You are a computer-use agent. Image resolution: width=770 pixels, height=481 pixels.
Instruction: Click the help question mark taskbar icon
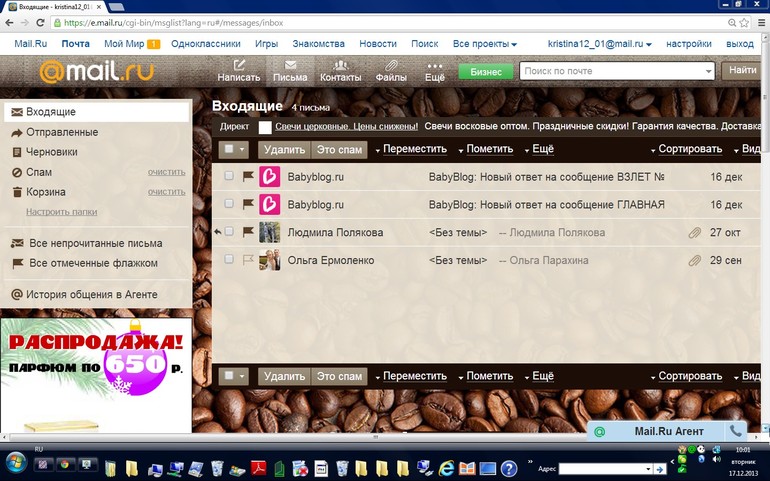point(509,468)
